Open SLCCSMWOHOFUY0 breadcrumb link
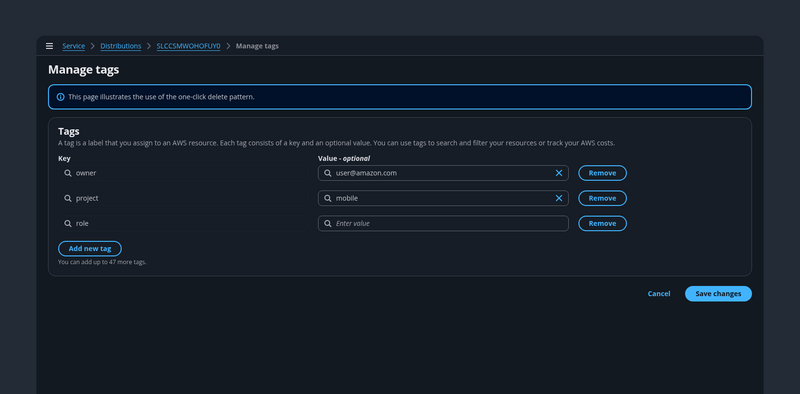The width and height of the screenshot is (800, 394). pyautogui.click(x=188, y=46)
